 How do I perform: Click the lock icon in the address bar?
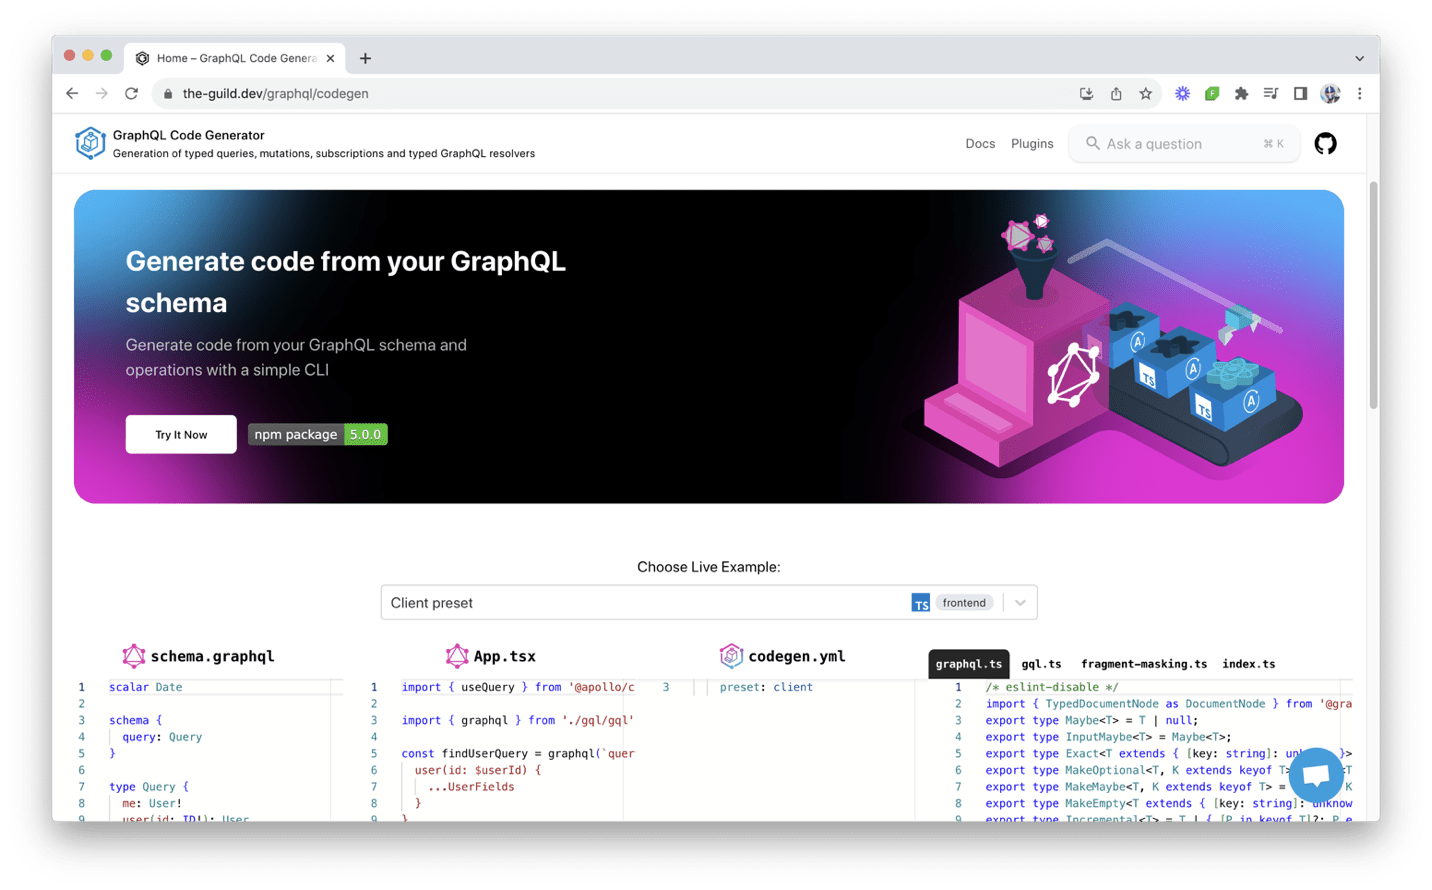[168, 94]
